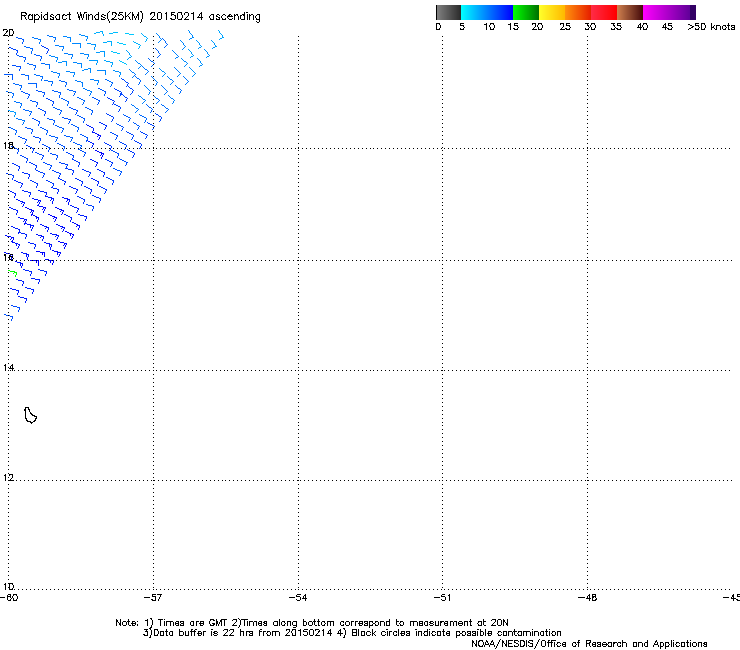The height and width of the screenshot is (650, 740).
Task: Click the '12' latitude axis label
Action: pos(8,477)
